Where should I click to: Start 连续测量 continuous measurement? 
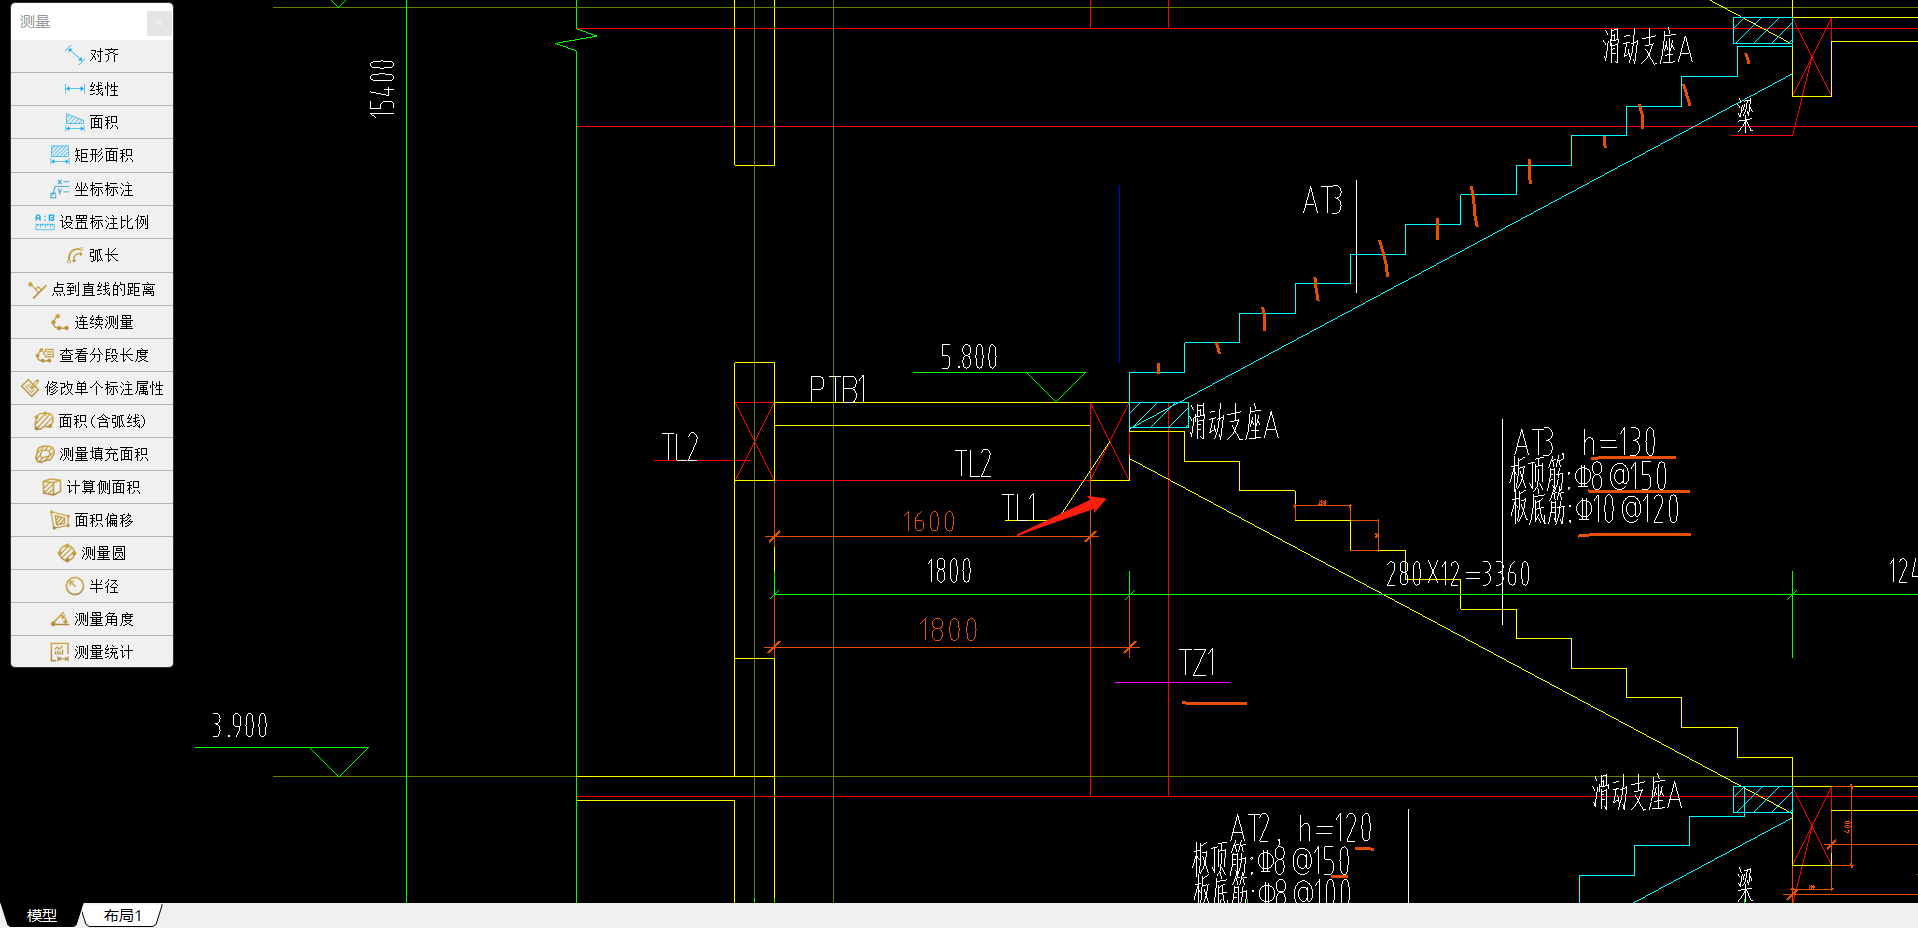tap(92, 322)
